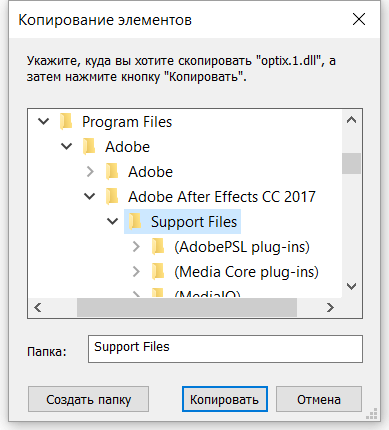This screenshot has height=430, width=389.
Task: Click the Program Files folder icon
Action: coord(66,122)
